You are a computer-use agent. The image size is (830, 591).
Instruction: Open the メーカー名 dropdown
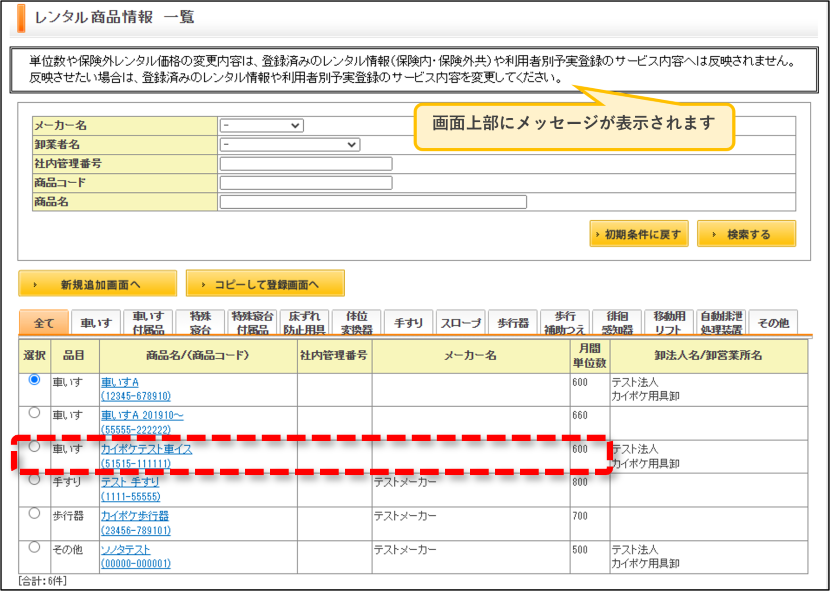tap(261, 126)
